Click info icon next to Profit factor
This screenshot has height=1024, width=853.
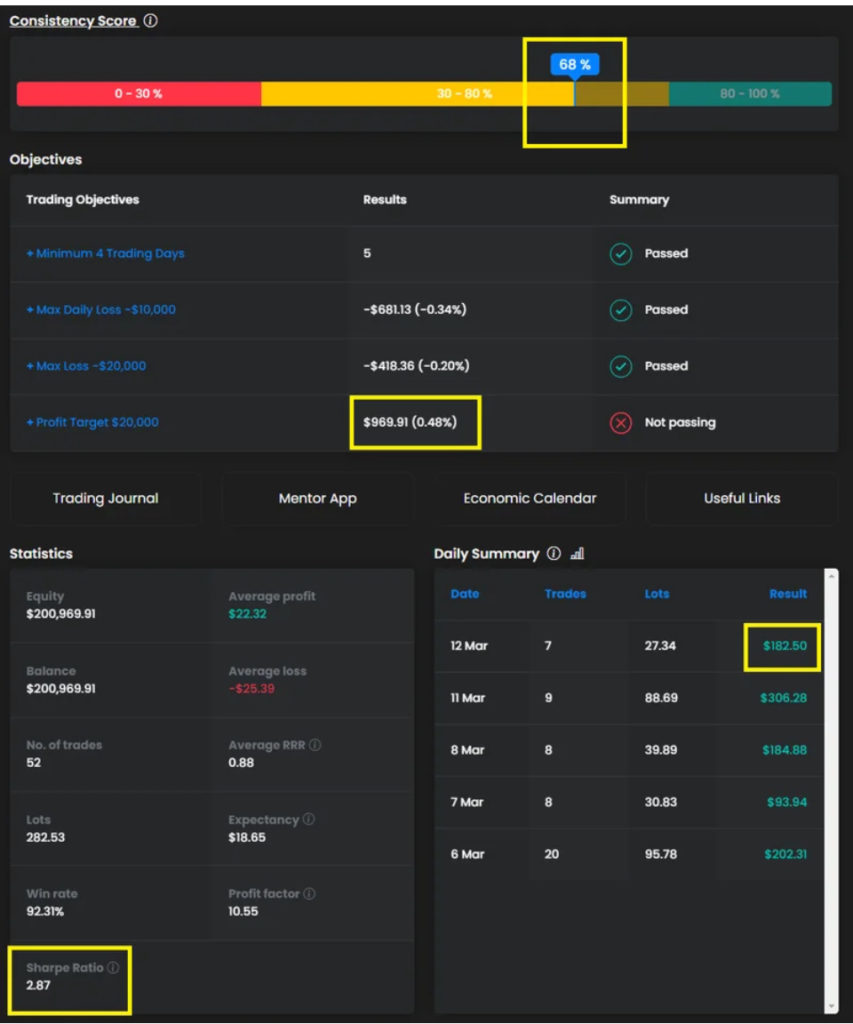309,894
